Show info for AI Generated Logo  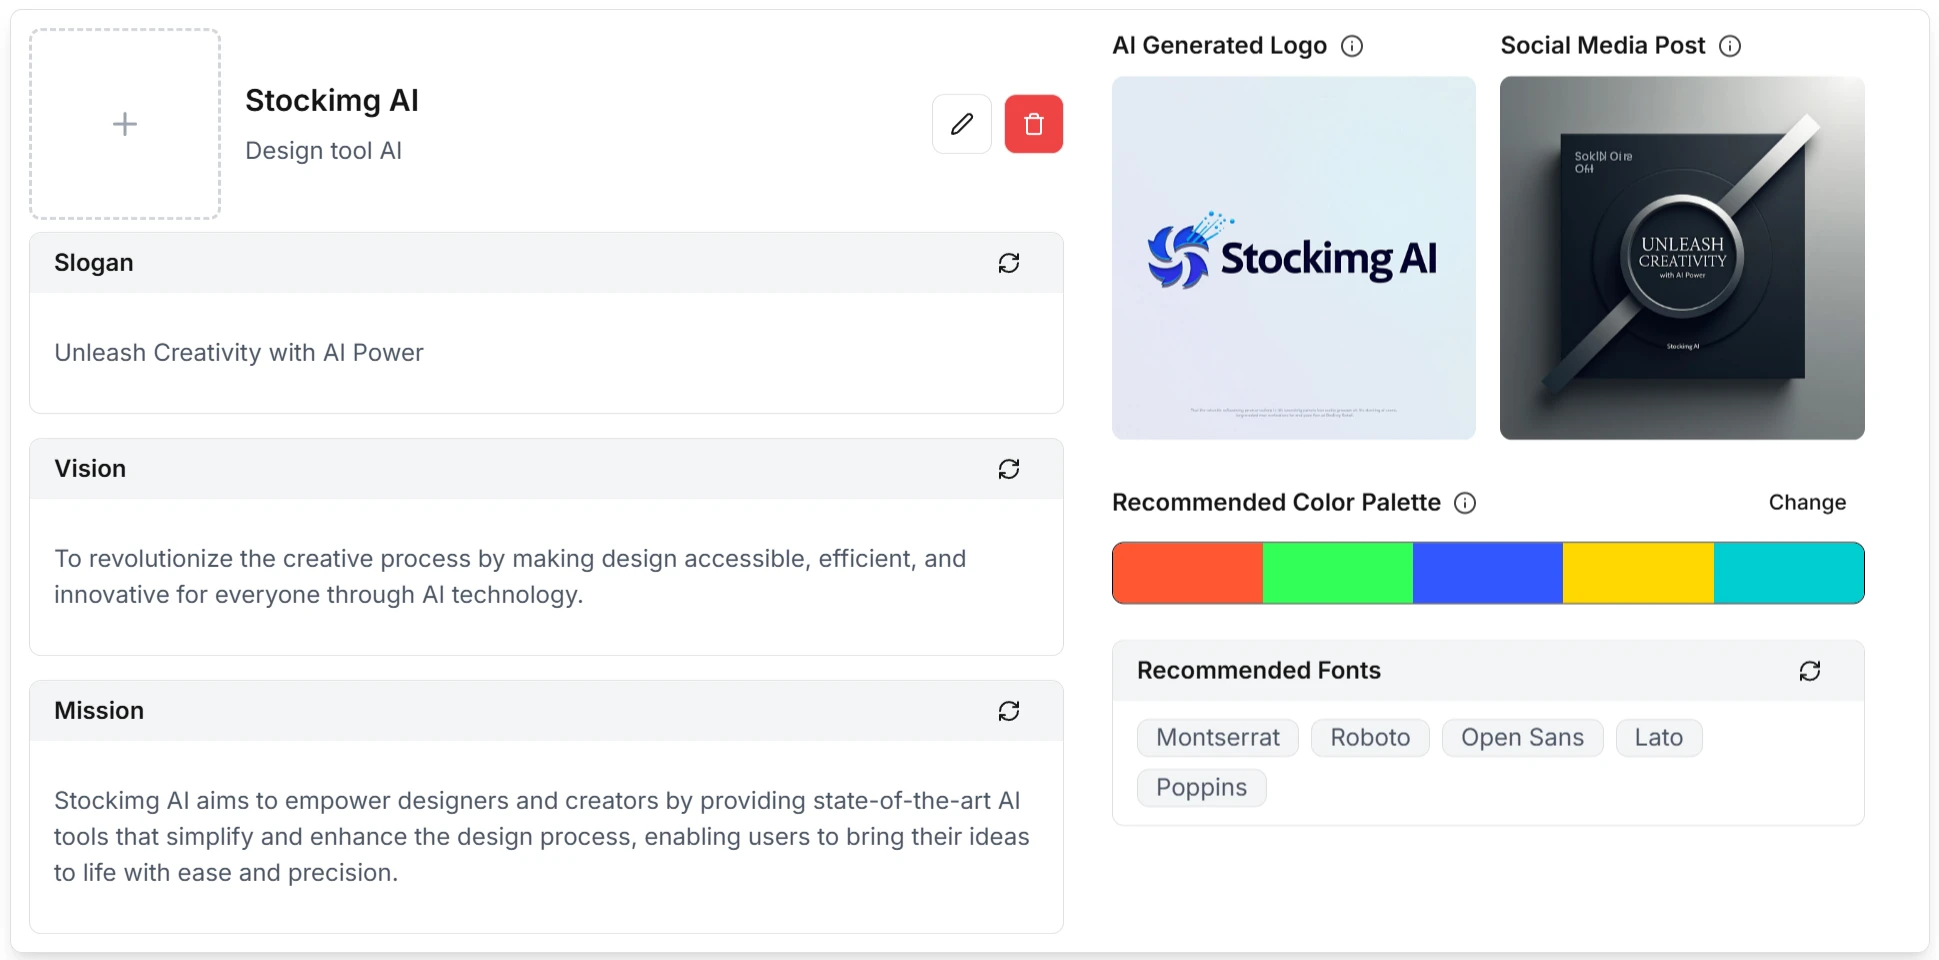[x=1351, y=46]
